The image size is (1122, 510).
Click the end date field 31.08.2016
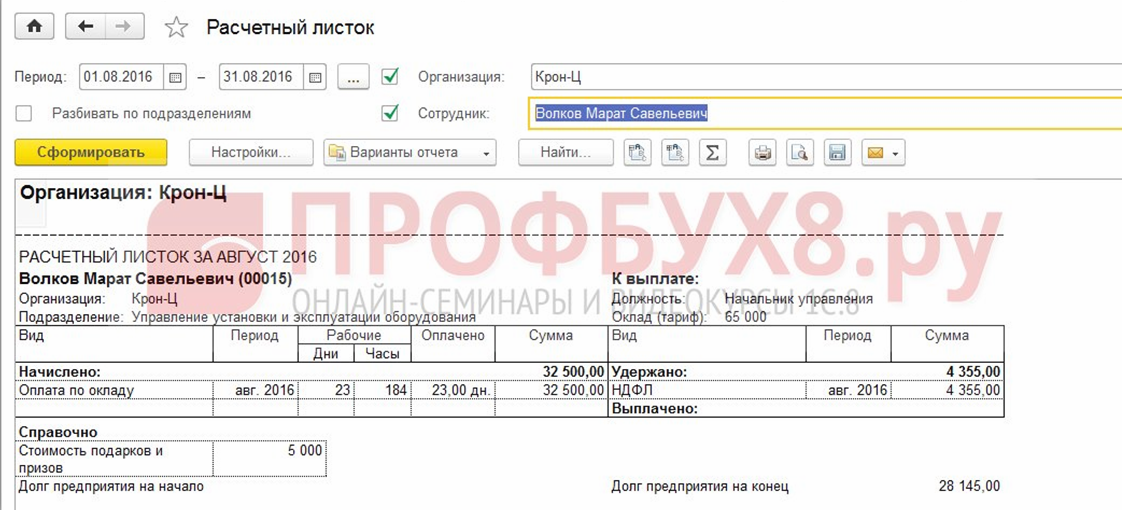(x=262, y=77)
